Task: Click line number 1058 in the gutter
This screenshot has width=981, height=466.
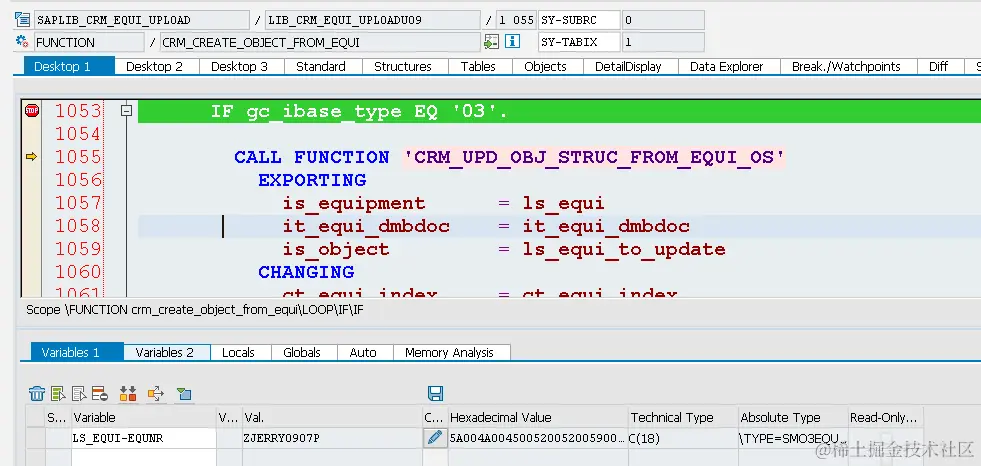Action: coord(78,226)
